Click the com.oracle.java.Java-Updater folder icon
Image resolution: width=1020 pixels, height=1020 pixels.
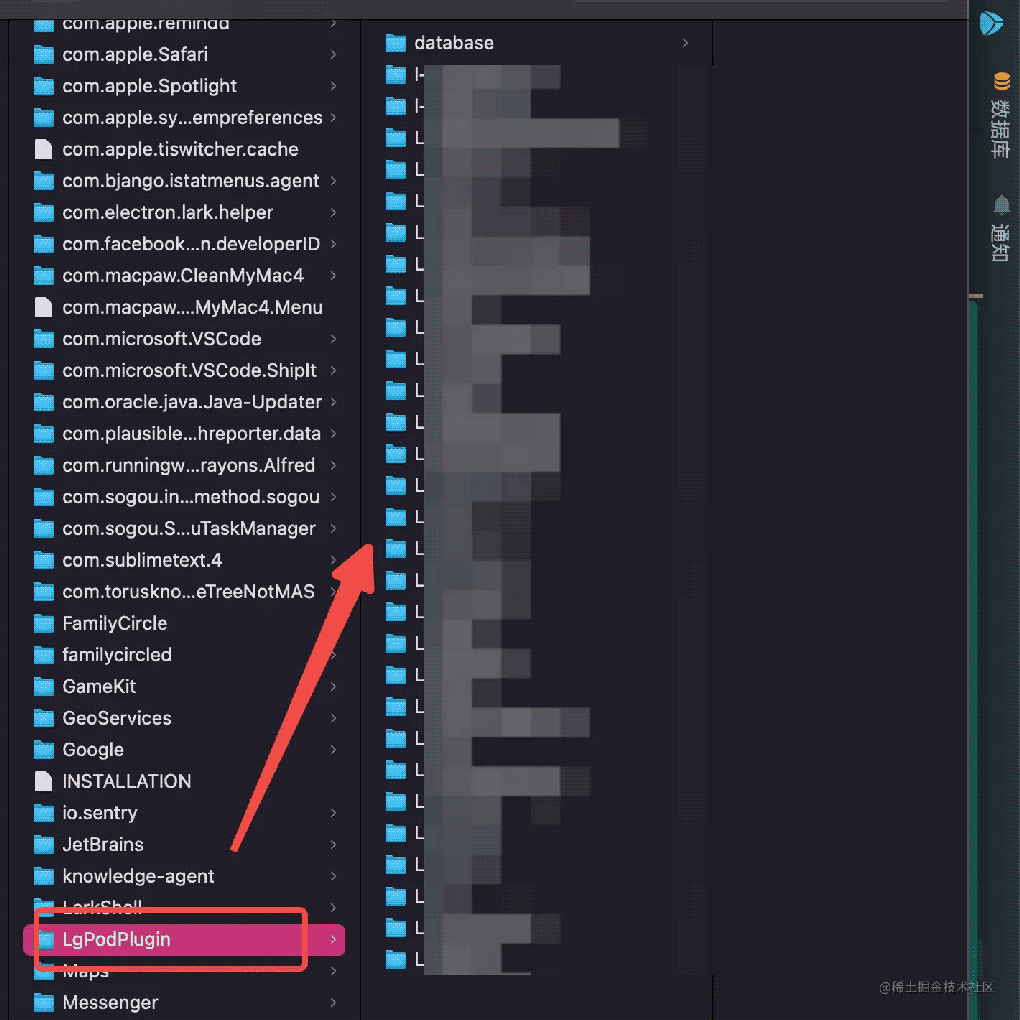point(44,402)
